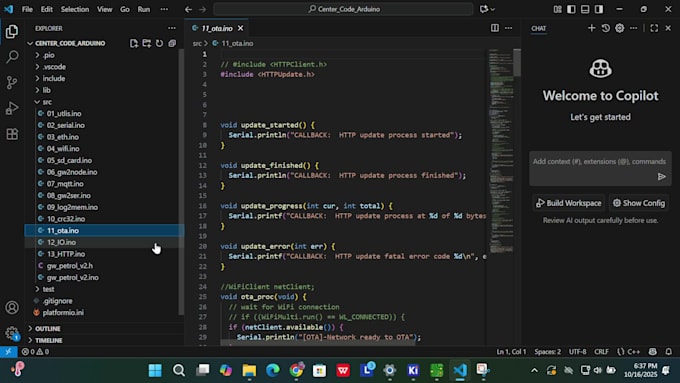The height and width of the screenshot is (383, 680).
Task: Open the File menu
Action: [x=27, y=9]
